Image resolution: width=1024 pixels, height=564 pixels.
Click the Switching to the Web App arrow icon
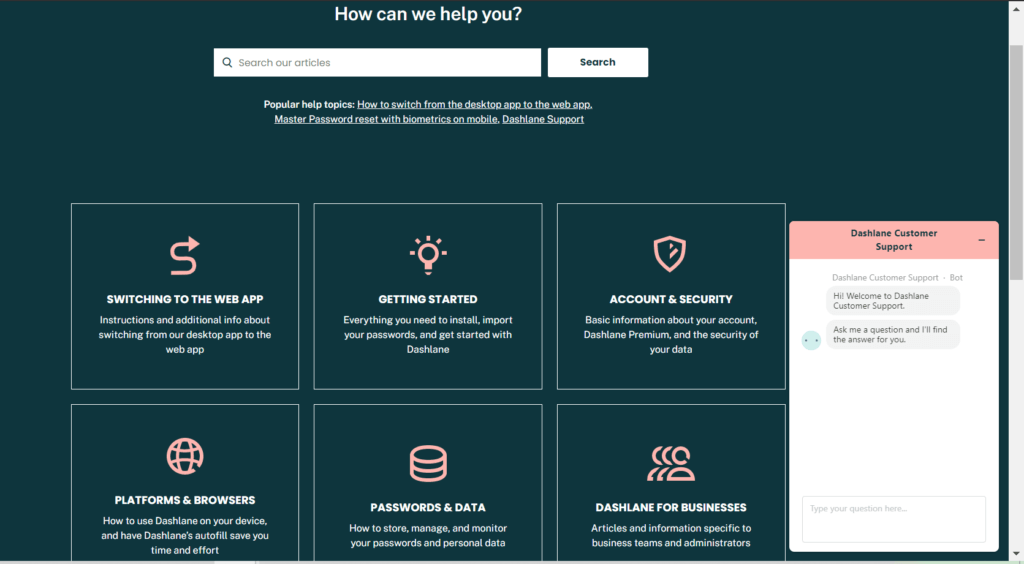coord(185,255)
